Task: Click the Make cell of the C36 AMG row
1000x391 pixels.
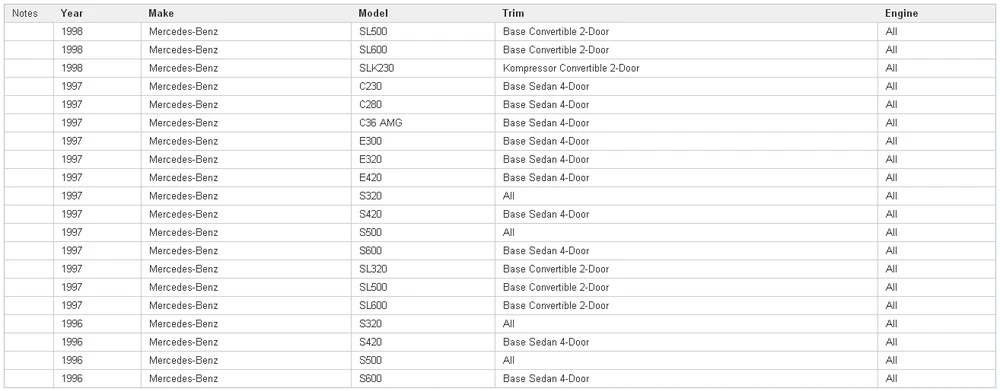Action: point(246,123)
